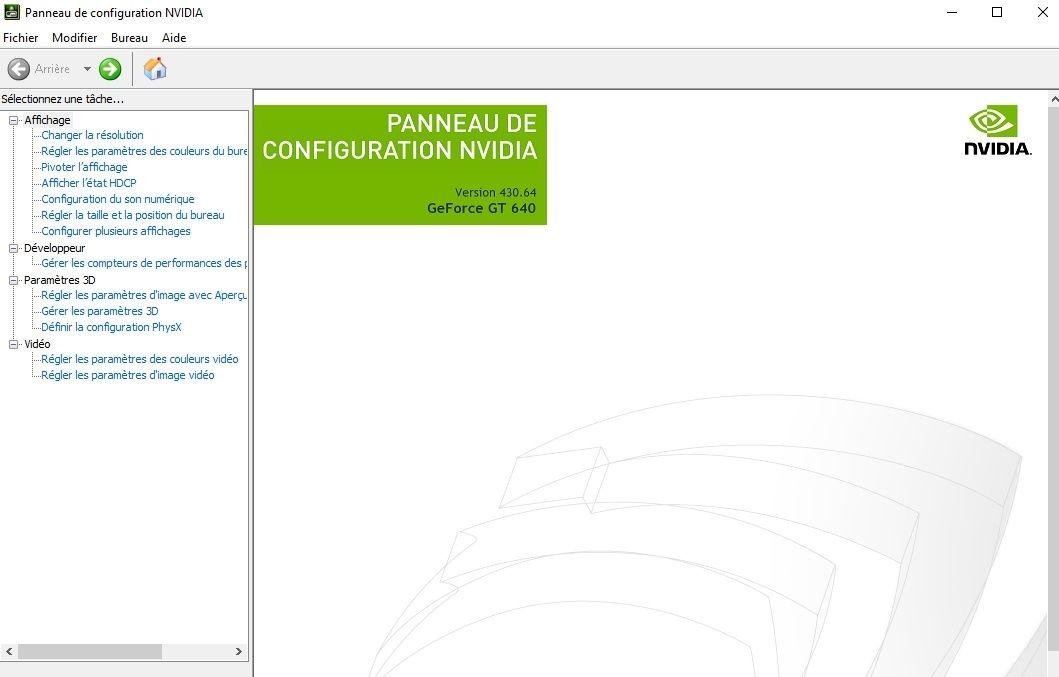This screenshot has width=1059, height=677.
Task: Collapse the Développeur tree node
Action: tap(13, 248)
